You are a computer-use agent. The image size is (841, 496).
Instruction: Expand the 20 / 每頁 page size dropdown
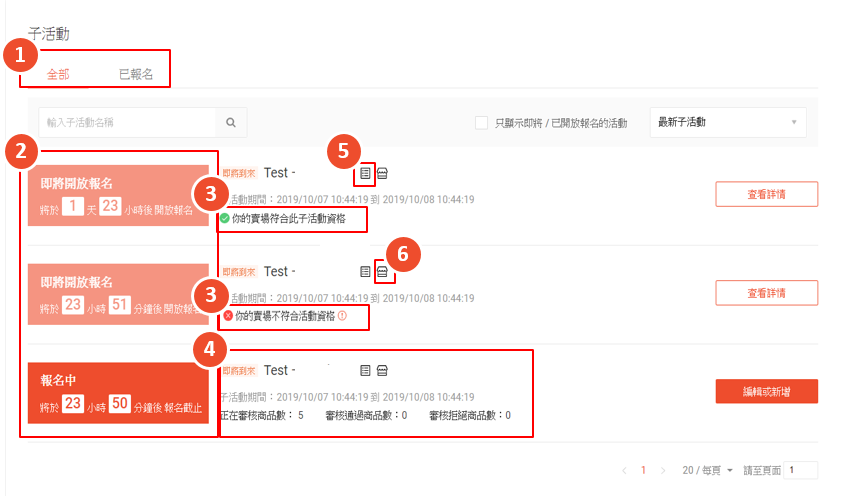[707, 470]
